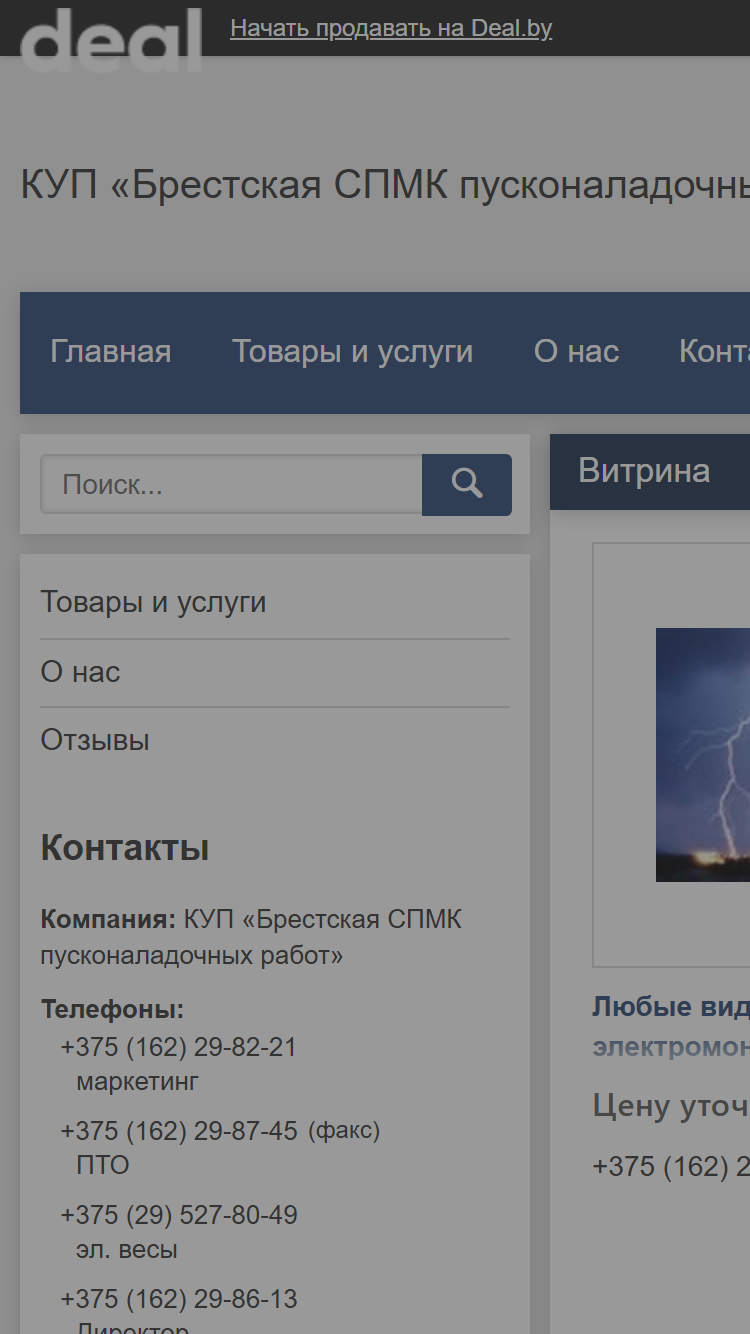The width and height of the screenshot is (750, 1334).
Task: Click the magnifier search button
Action: [467, 485]
